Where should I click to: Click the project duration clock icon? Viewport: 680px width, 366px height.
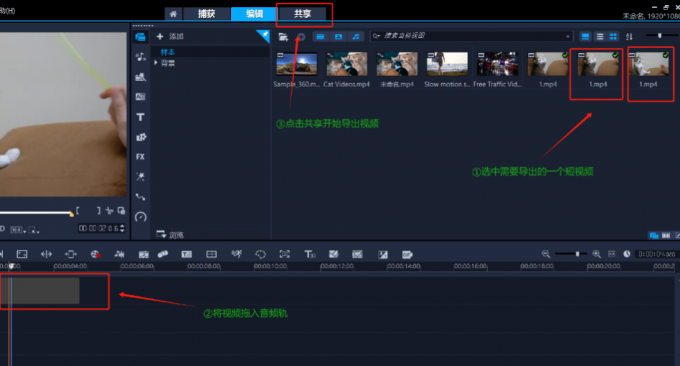coord(627,254)
